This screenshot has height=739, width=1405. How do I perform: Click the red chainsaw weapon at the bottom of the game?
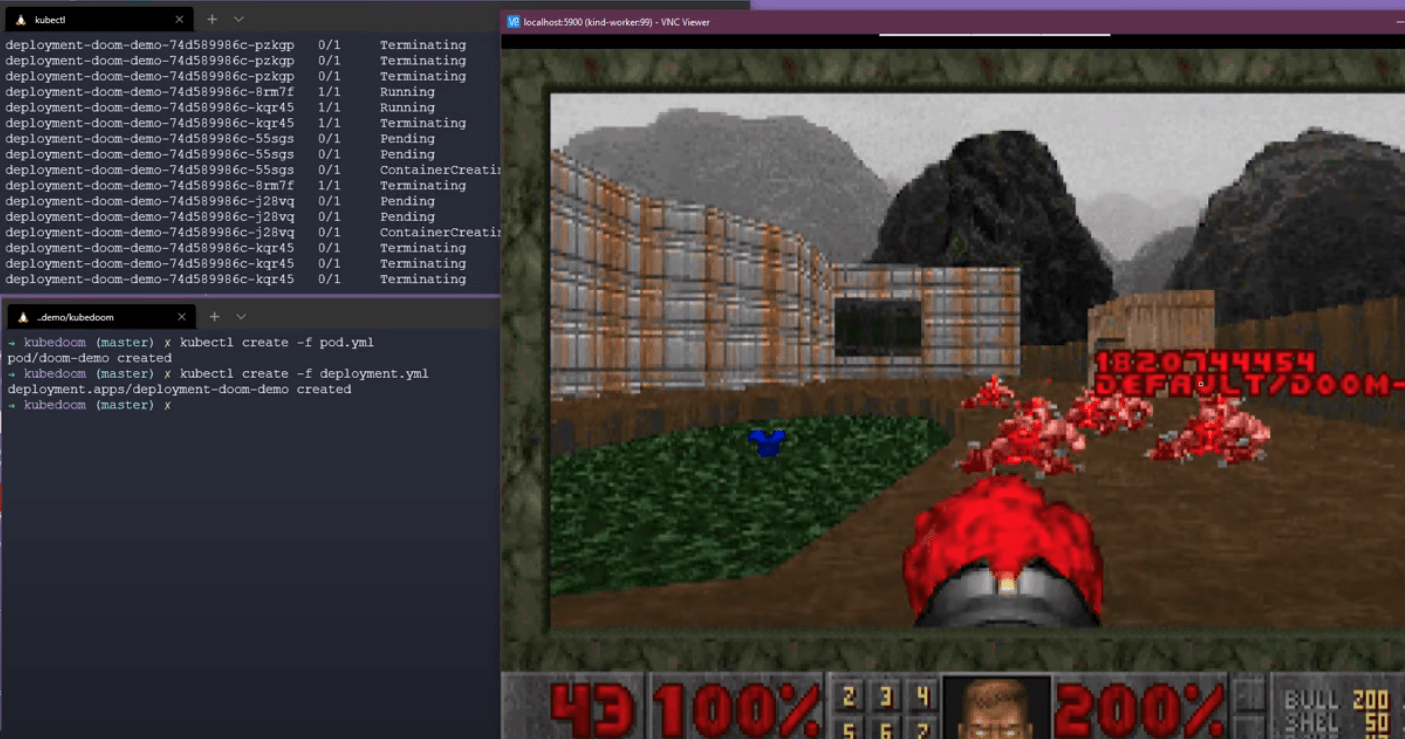point(1003,552)
